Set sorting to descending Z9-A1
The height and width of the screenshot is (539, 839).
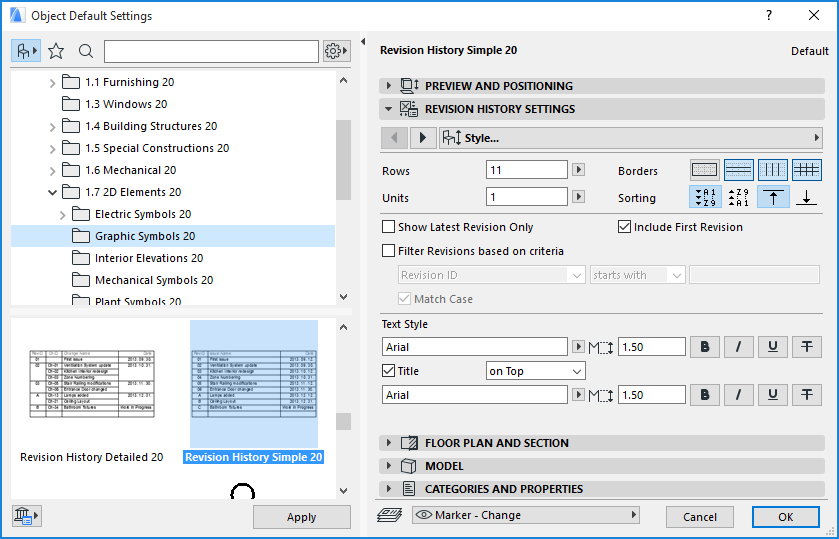(x=738, y=198)
